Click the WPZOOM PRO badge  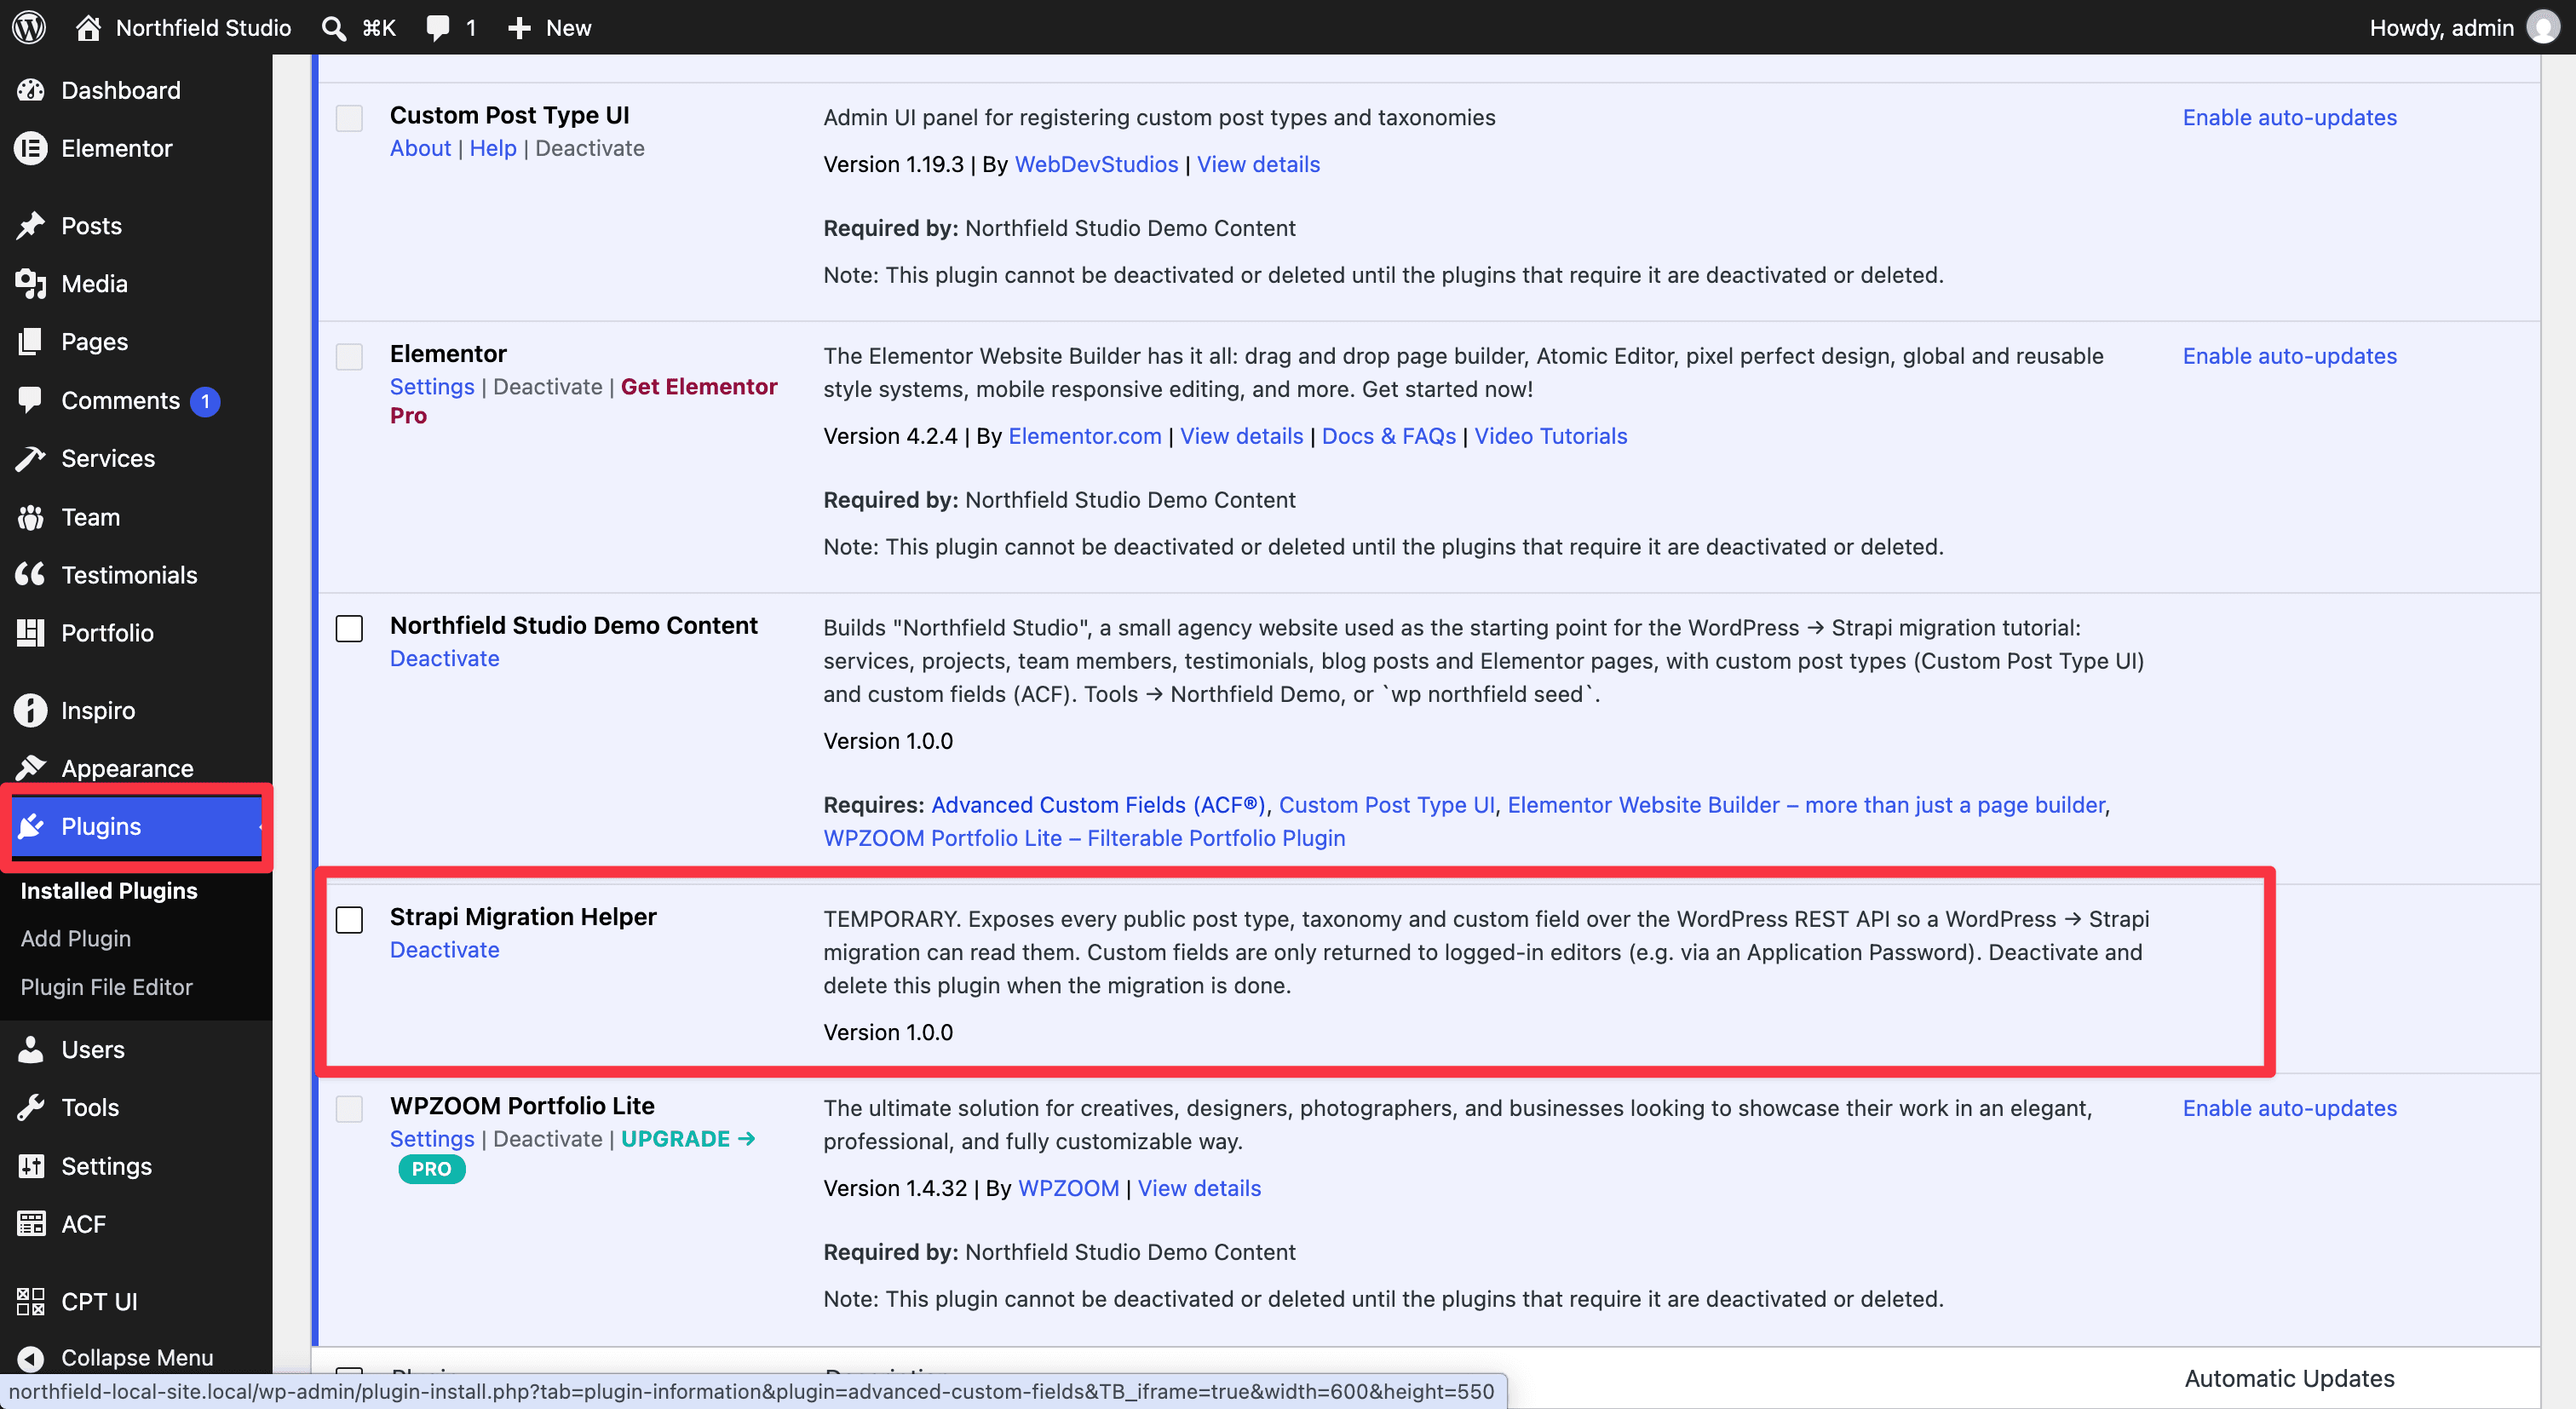pyautogui.click(x=431, y=1169)
